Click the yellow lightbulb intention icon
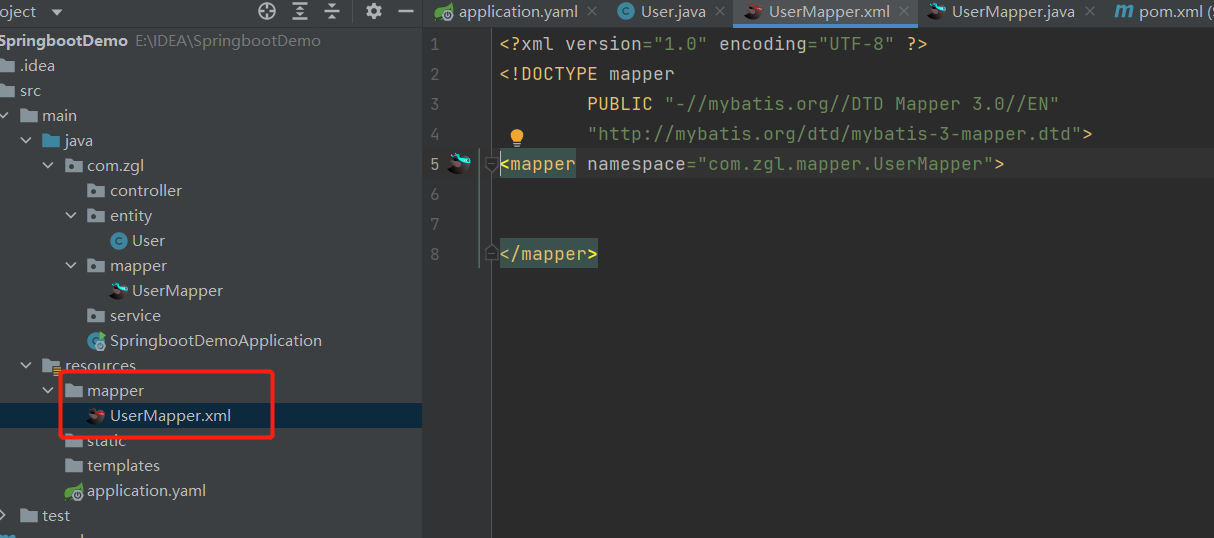 coord(517,137)
